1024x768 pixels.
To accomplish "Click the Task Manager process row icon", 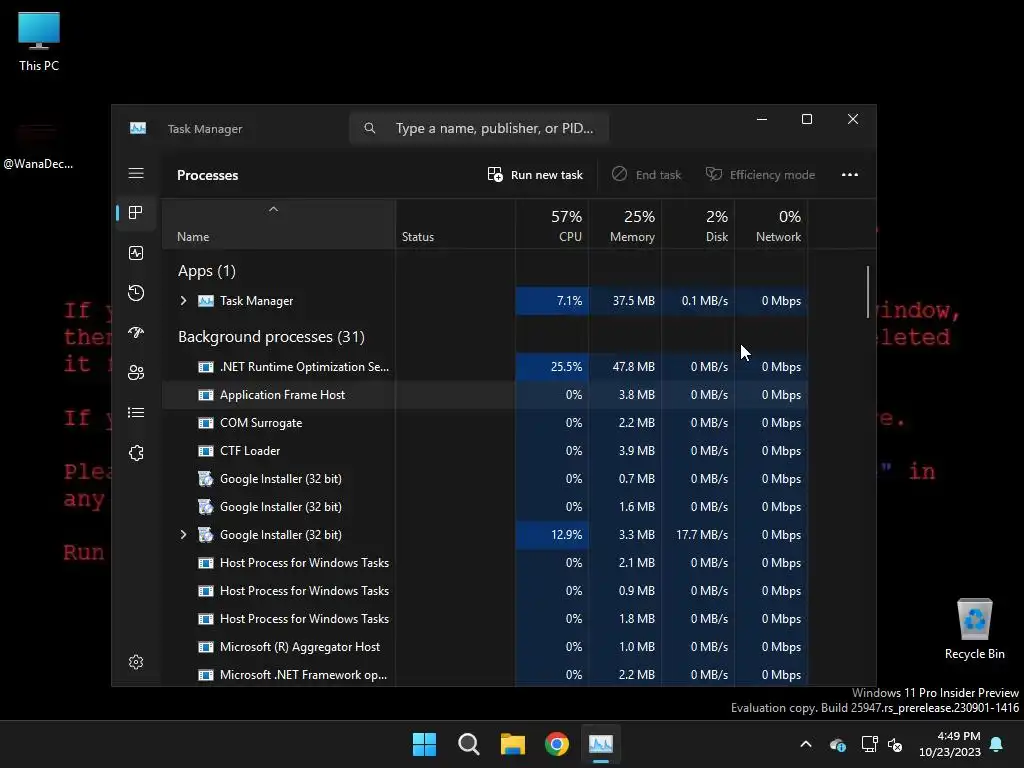I will (x=206, y=301).
